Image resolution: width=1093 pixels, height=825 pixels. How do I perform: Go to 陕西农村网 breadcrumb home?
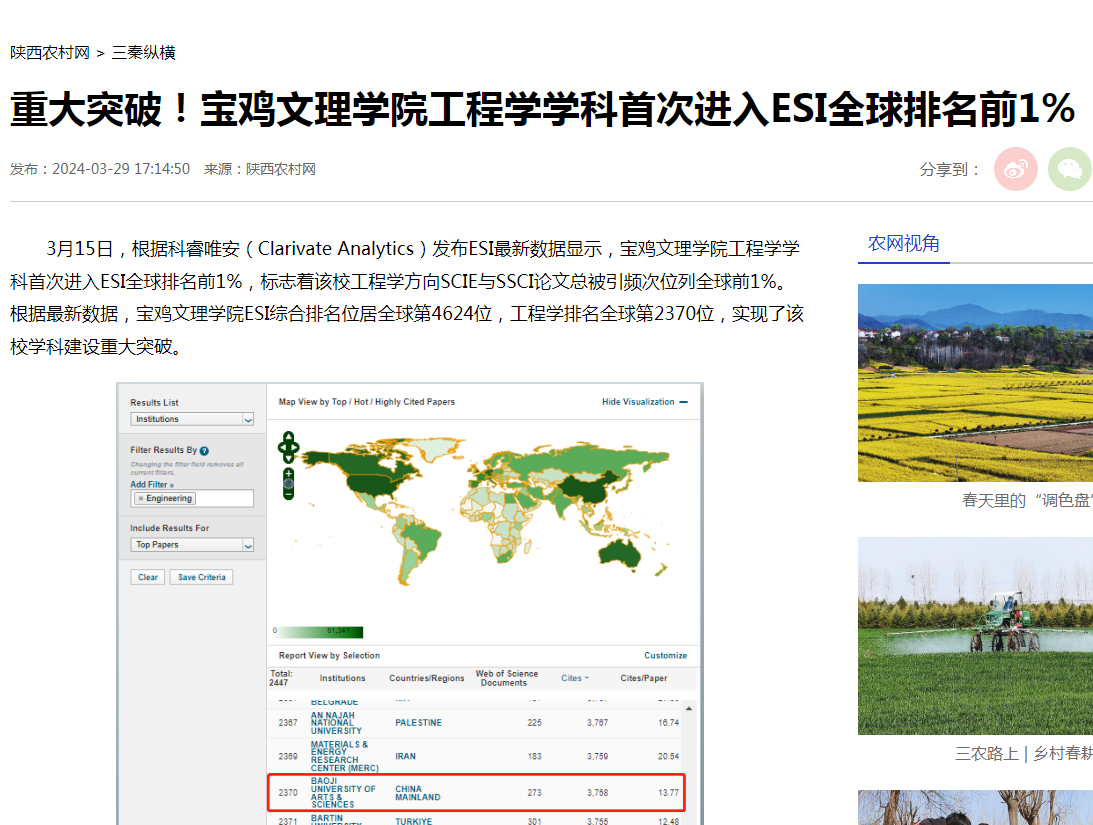click(x=50, y=53)
